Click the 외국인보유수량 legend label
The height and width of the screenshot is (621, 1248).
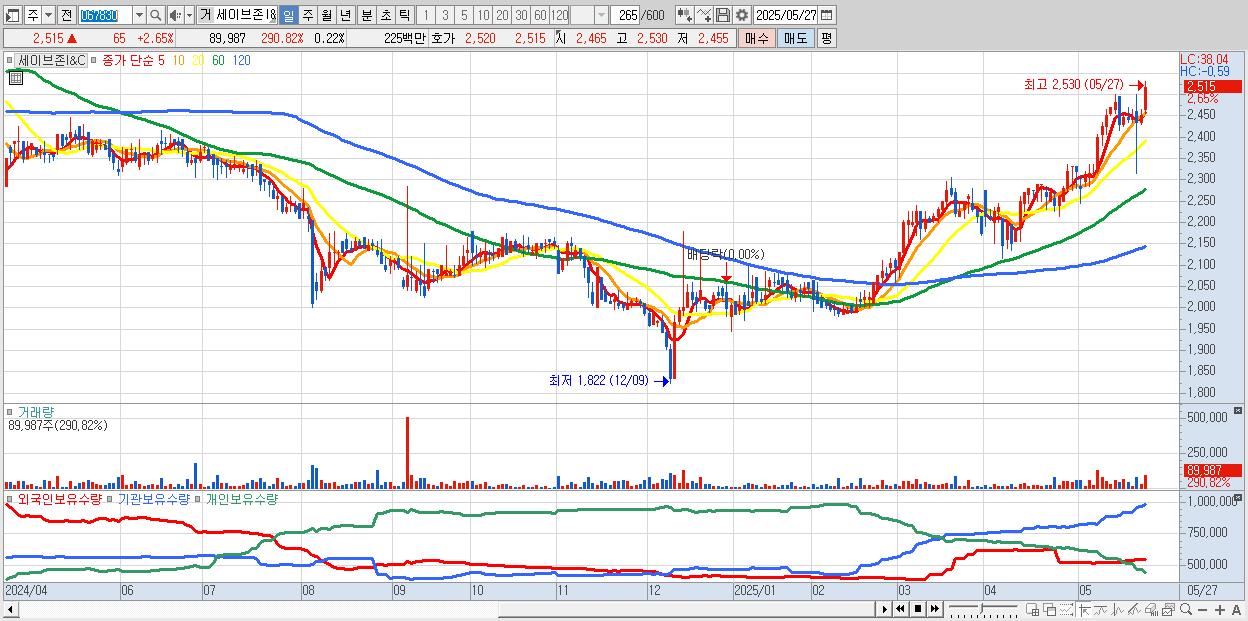59,498
